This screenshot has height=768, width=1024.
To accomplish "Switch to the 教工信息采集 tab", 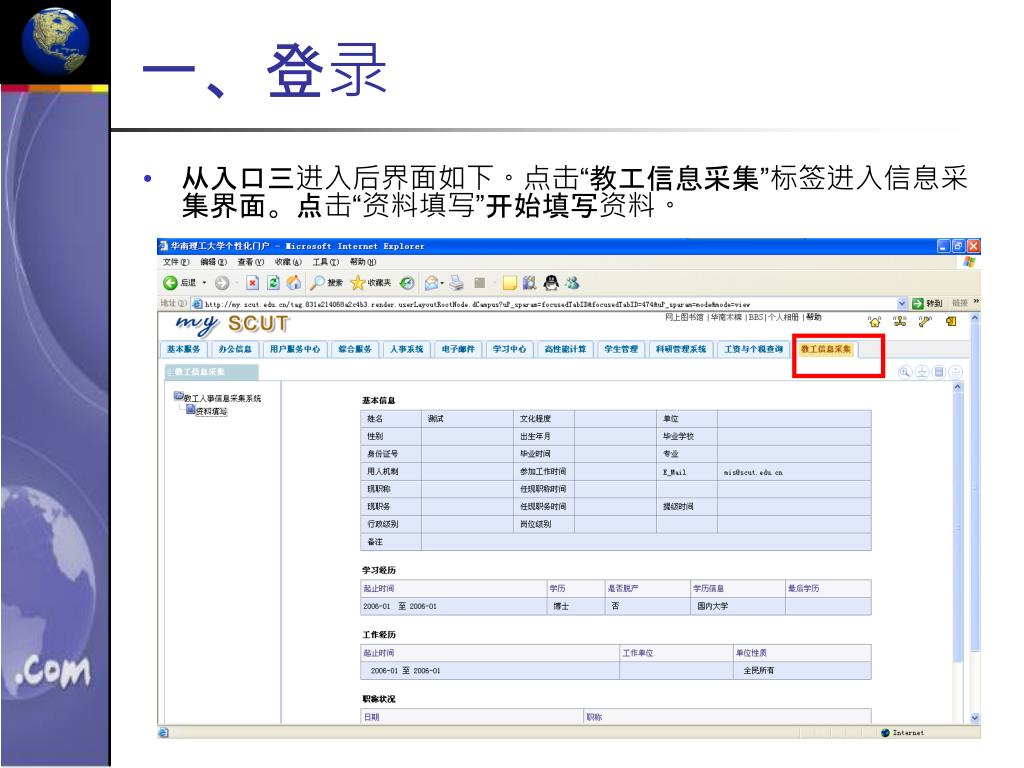I will click(x=825, y=349).
